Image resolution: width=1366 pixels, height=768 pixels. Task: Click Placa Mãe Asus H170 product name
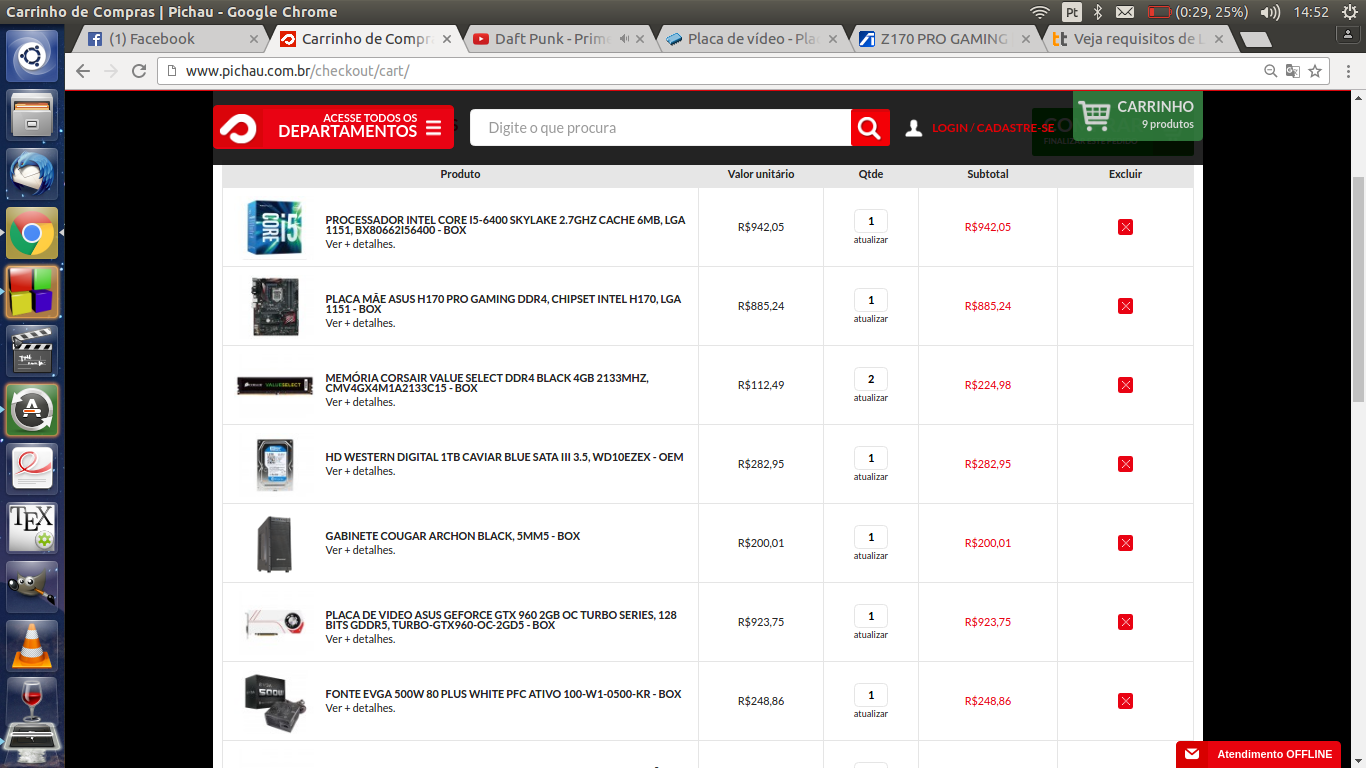(503, 304)
